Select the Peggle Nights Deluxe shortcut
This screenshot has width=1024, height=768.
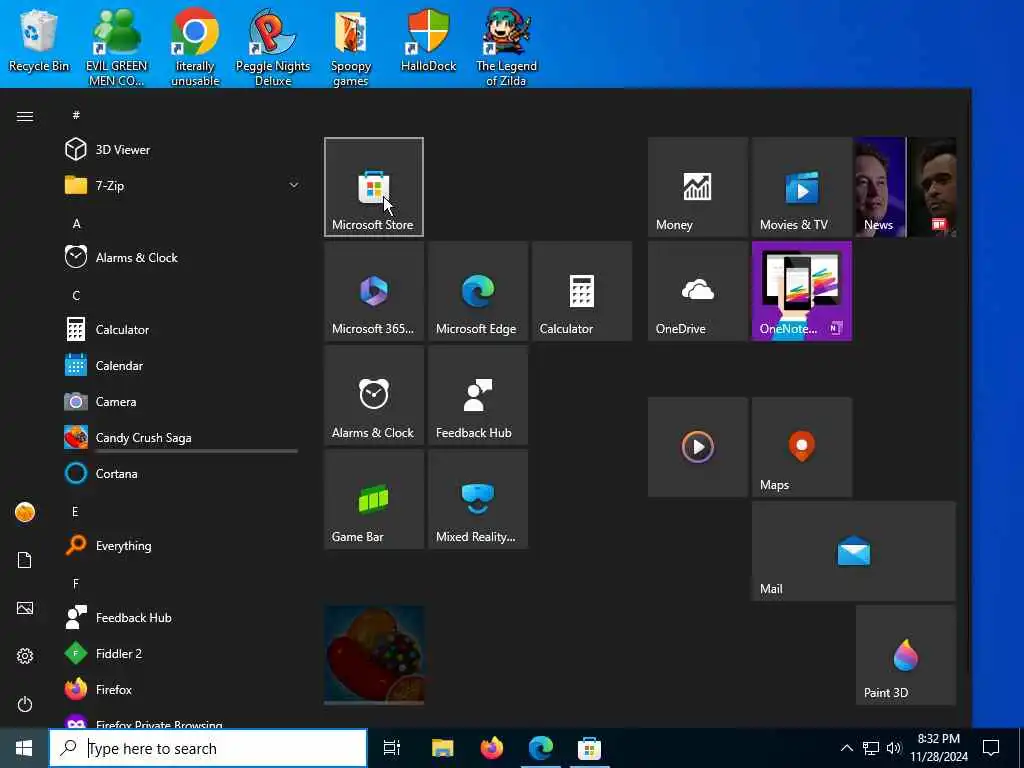pyautogui.click(x=273, y=48)
